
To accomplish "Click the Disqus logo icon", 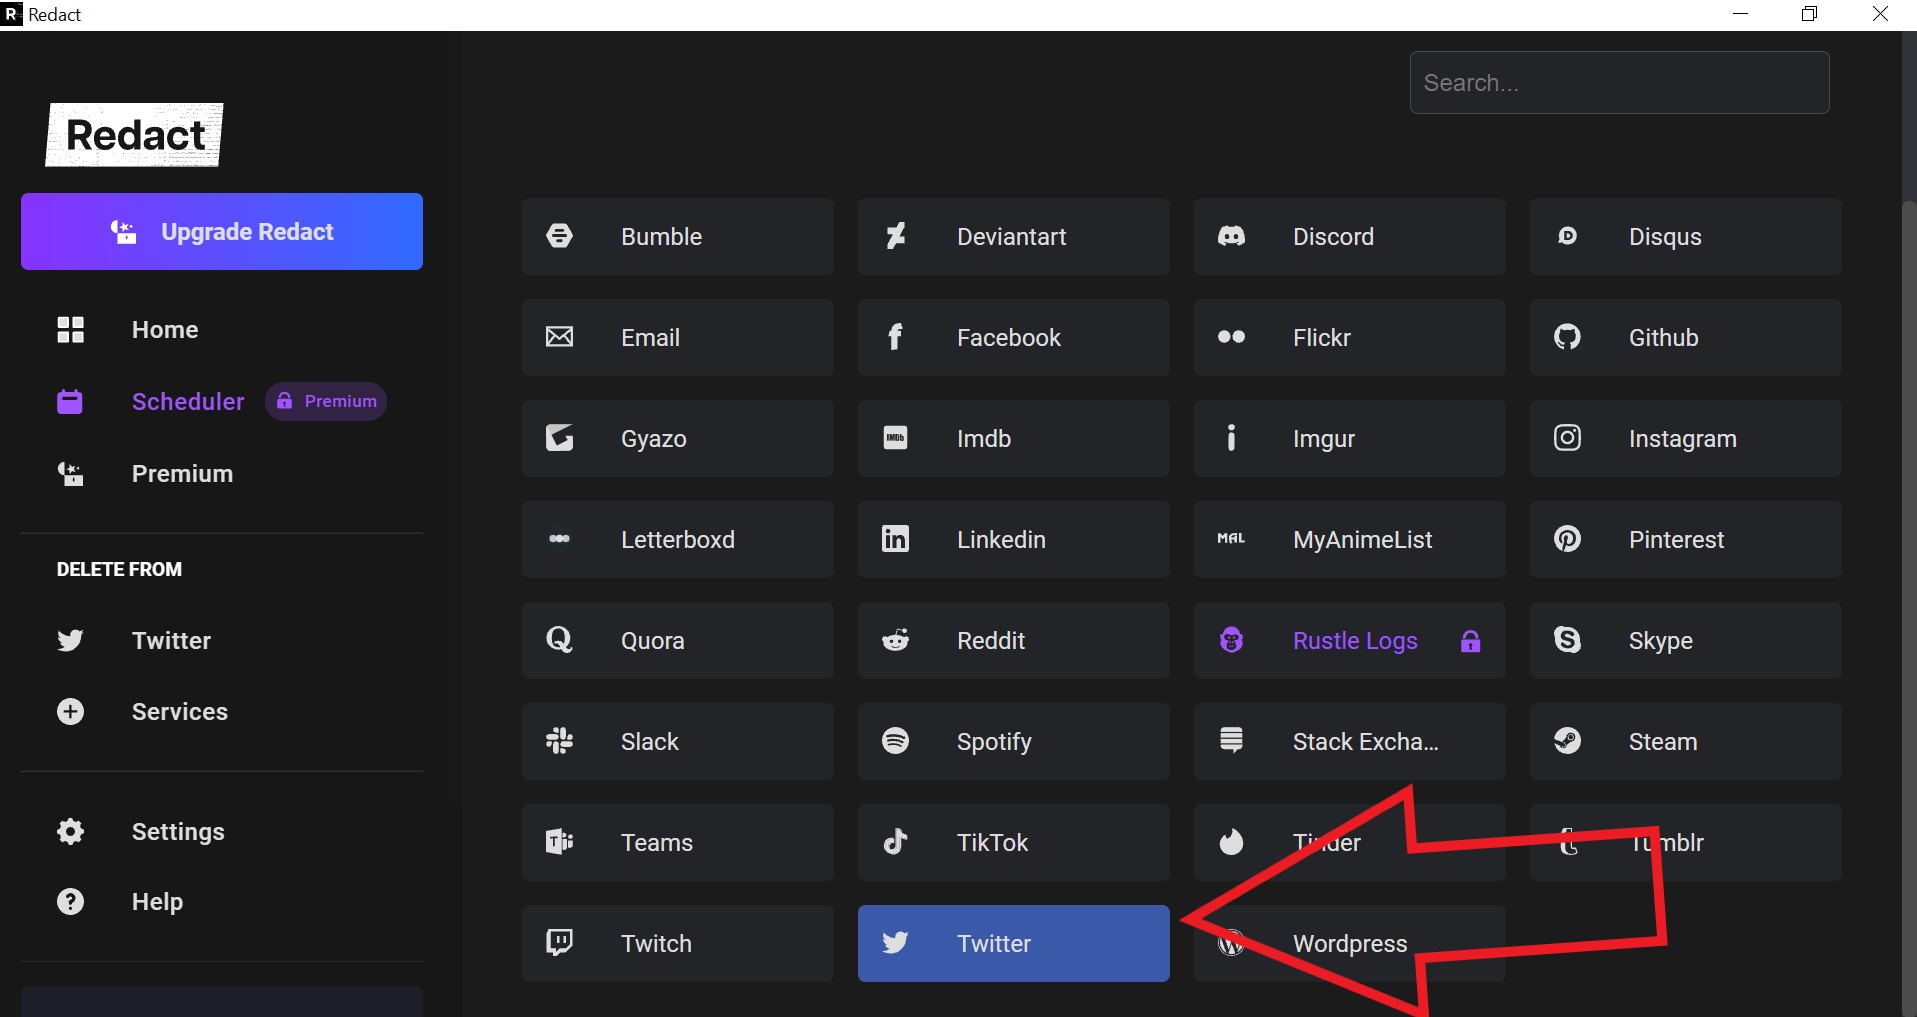I will [x=1568, y=236].
